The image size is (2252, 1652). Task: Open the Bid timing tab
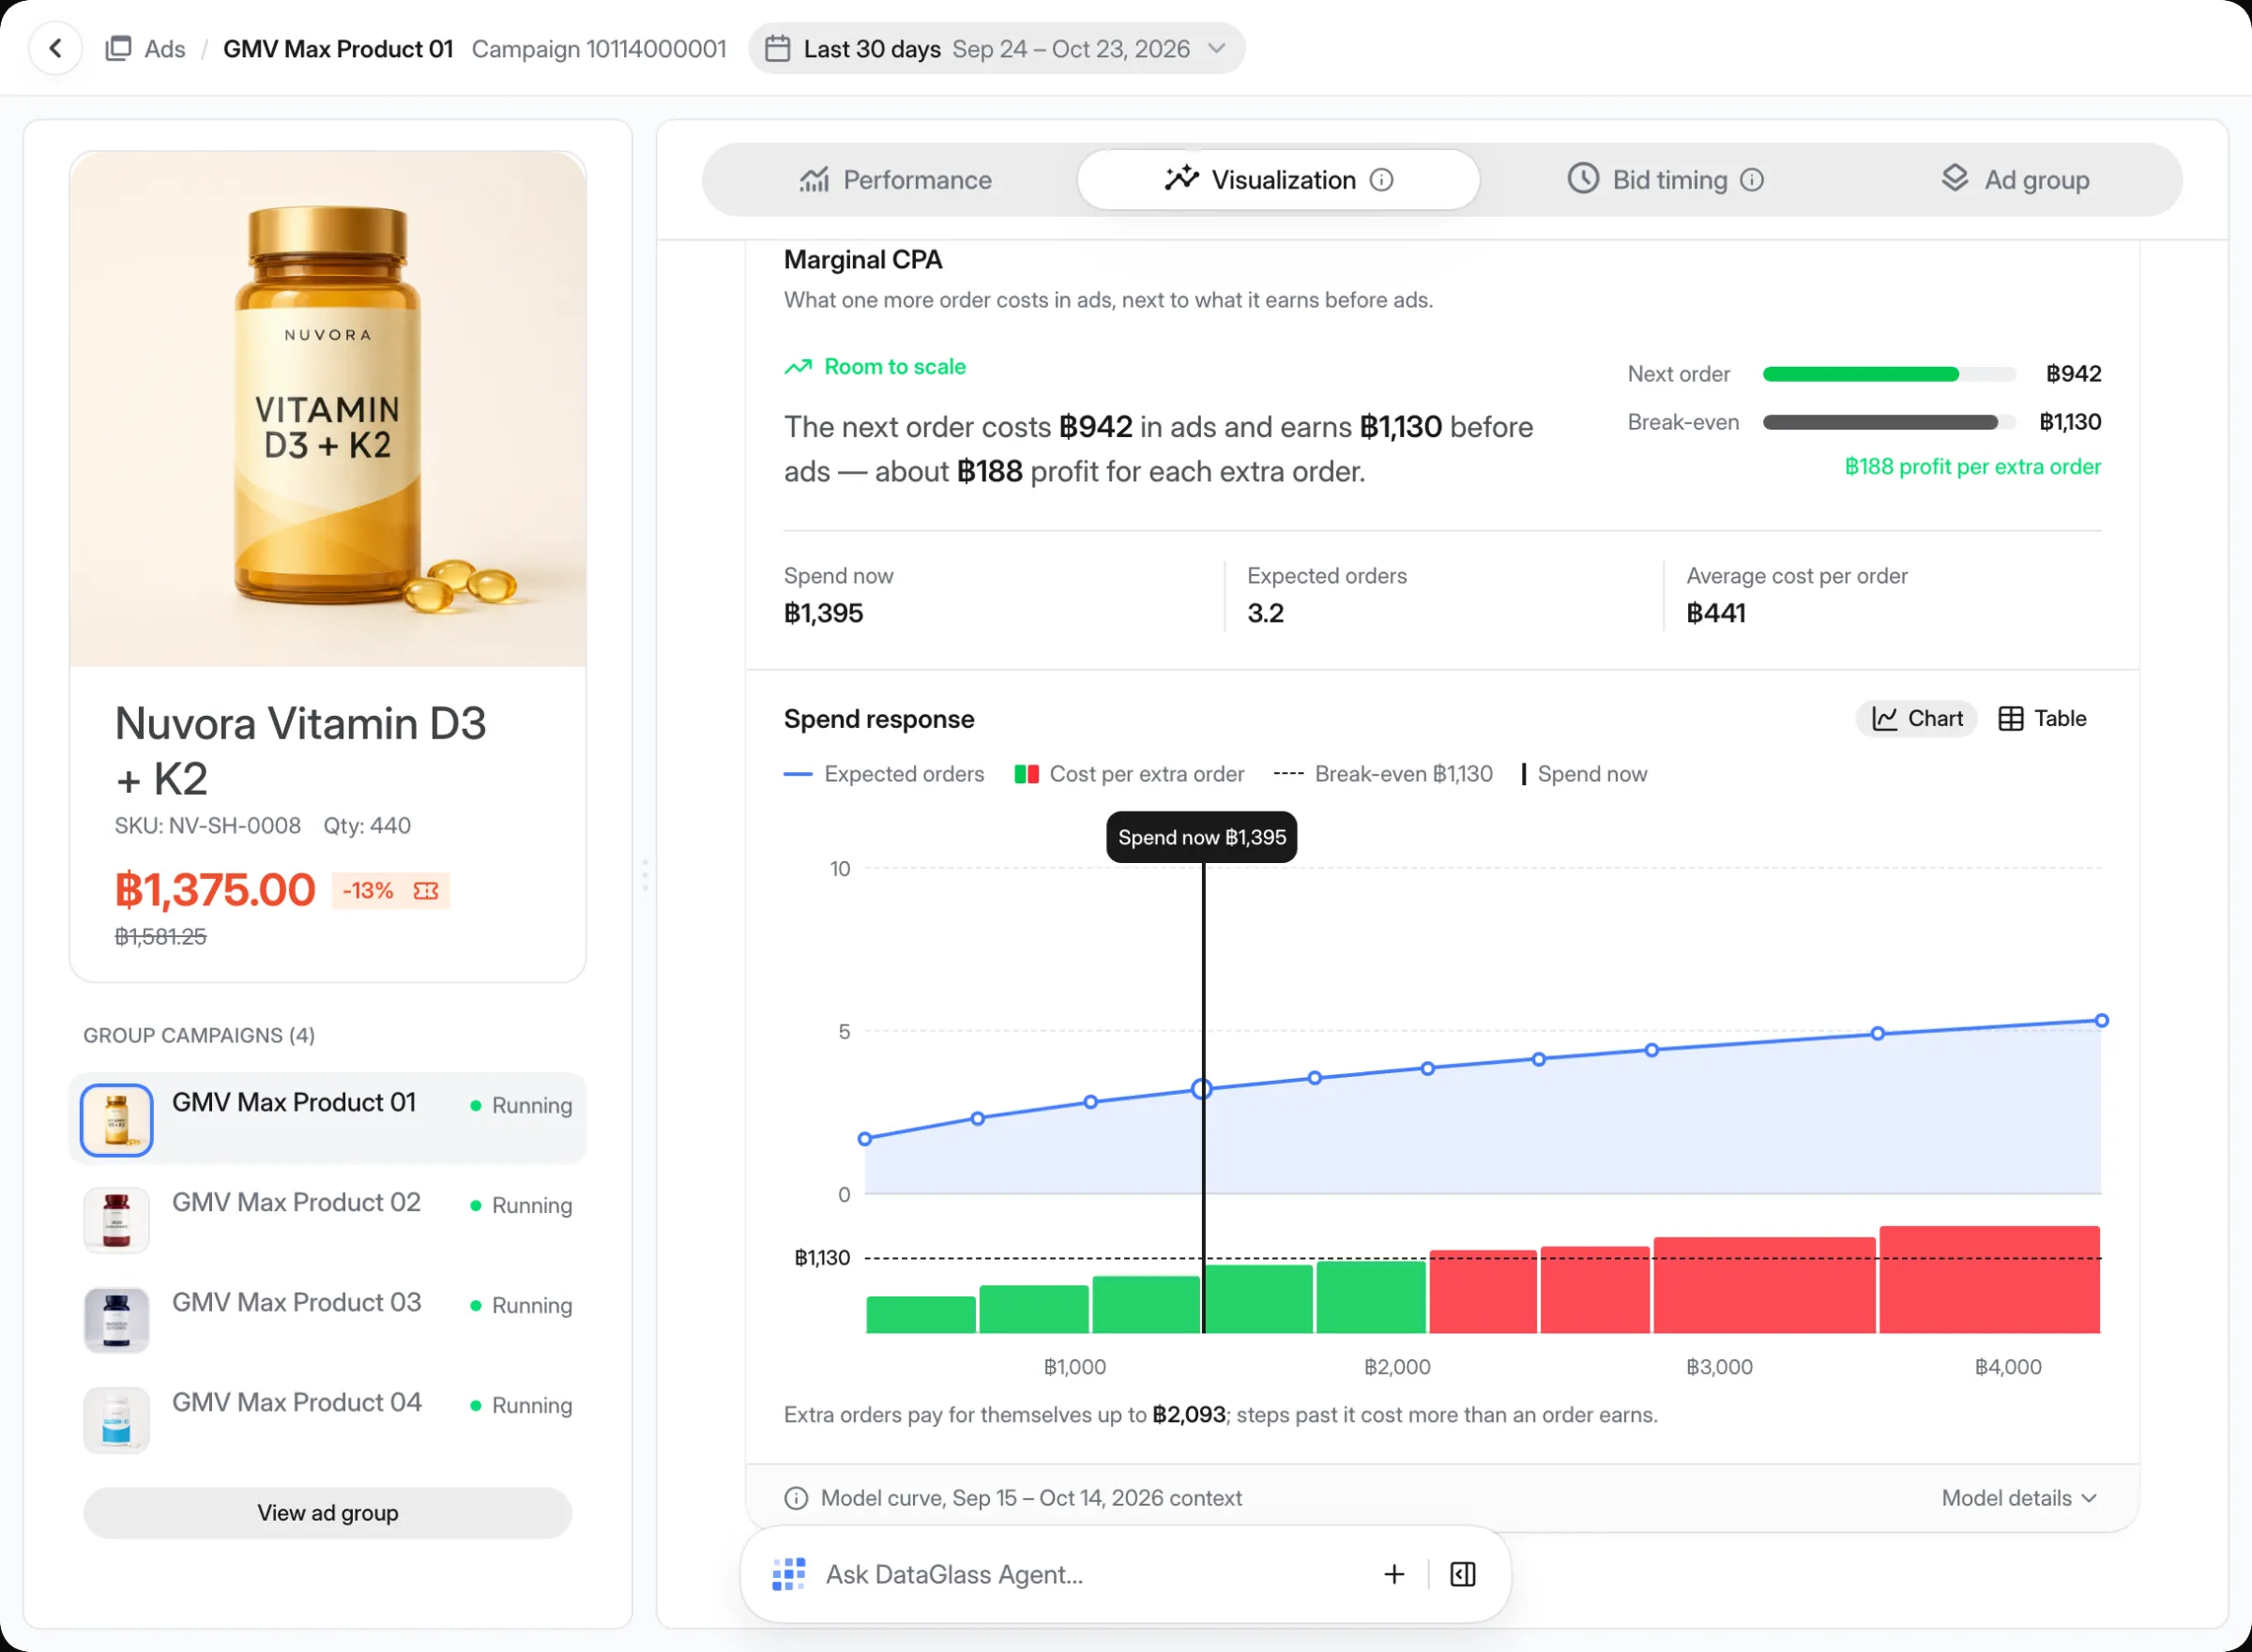tap(1665, 180)
